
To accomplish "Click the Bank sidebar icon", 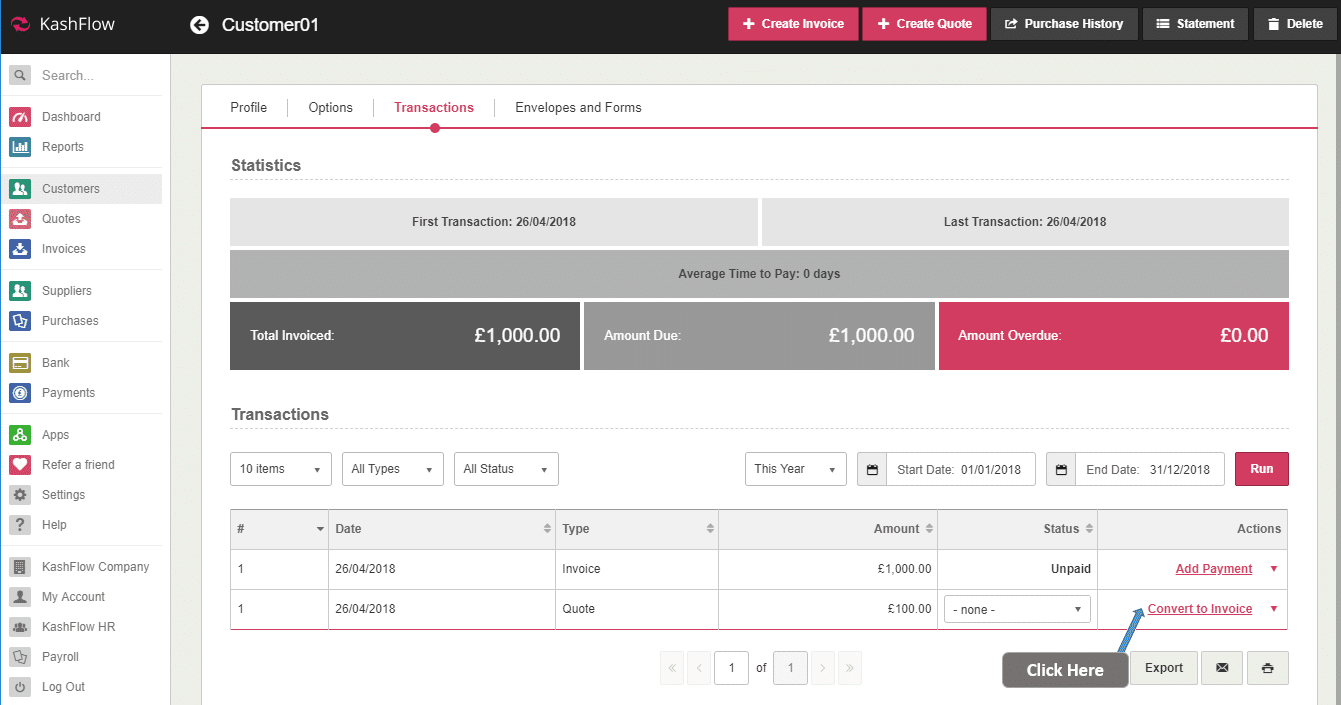I will tap(20, 363).
